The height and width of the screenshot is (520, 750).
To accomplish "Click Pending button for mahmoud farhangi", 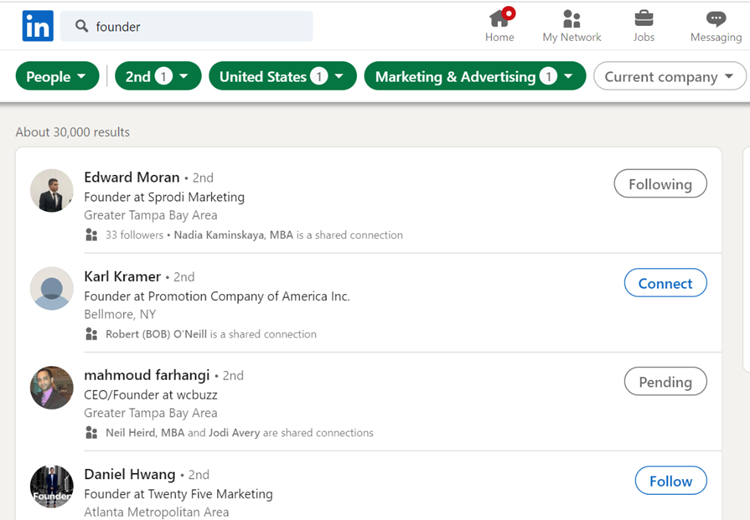I will point(665,381).
